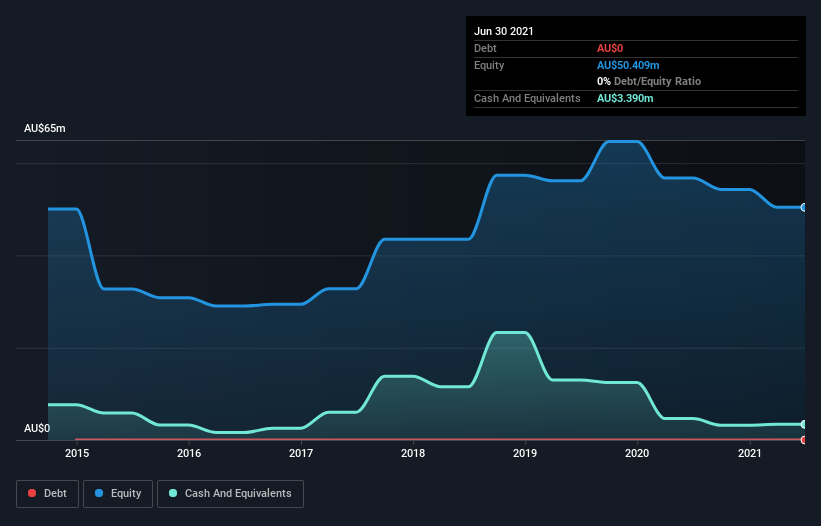Screen dimensions: 821x526
Task: Click the red Debt endpoint marker
Action: (x=804, y=440)
